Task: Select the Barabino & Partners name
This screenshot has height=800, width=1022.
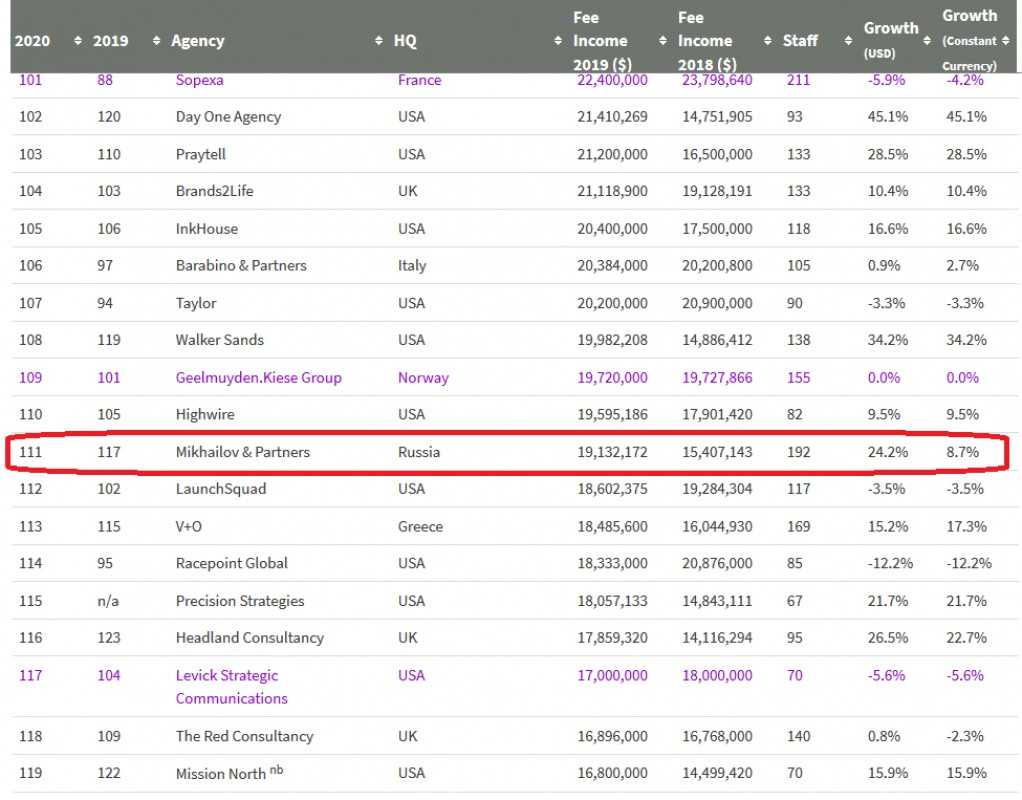Action: 241,265
